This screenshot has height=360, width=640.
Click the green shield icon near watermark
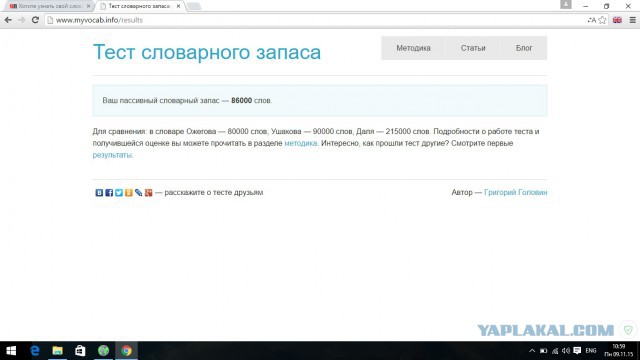tap(628, 330)
